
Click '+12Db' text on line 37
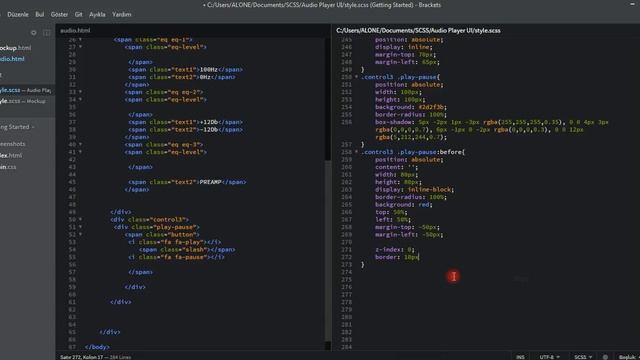(x=209, y=122)
